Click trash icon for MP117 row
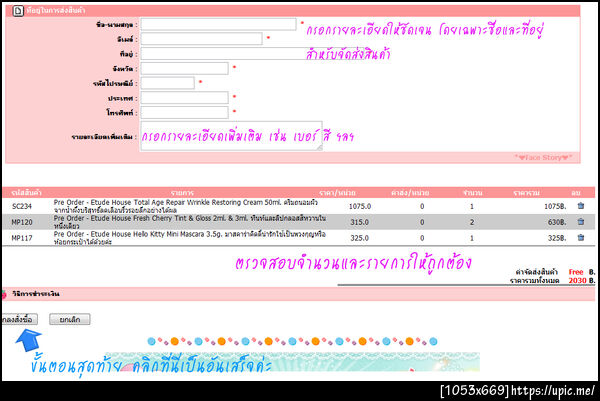 pyautogui.click(x=580, y=238)
